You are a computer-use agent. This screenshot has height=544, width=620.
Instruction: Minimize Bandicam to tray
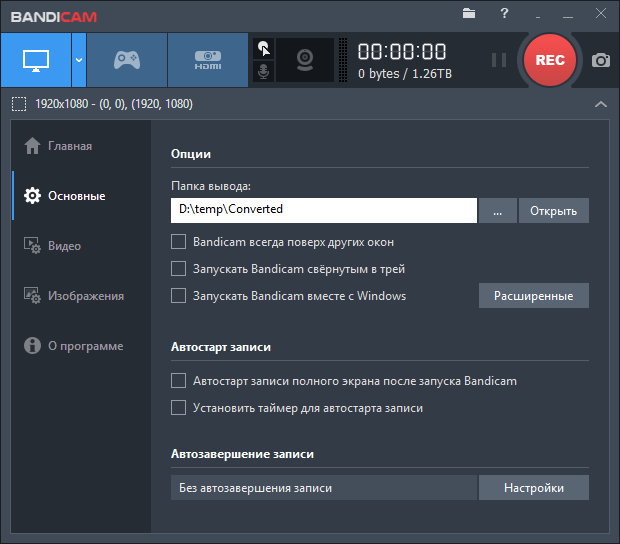pyautogui.click(x=538, y=16)
